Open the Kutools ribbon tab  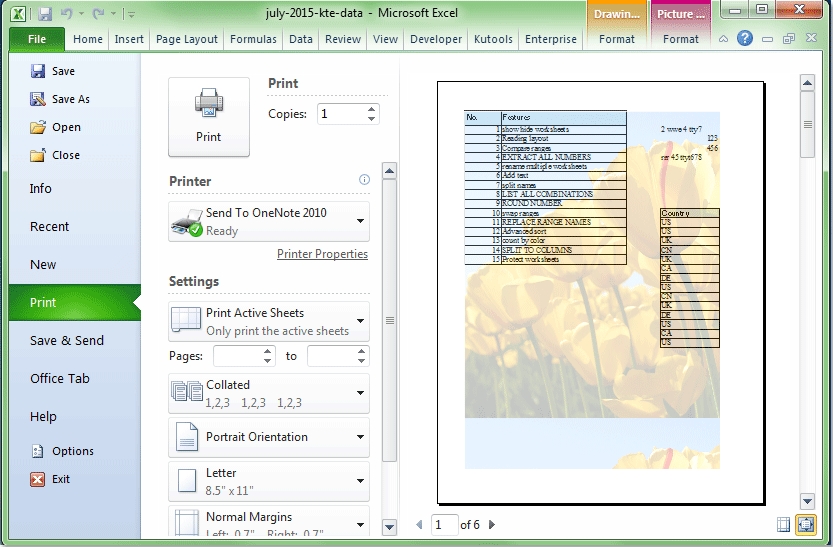point(493,39)
